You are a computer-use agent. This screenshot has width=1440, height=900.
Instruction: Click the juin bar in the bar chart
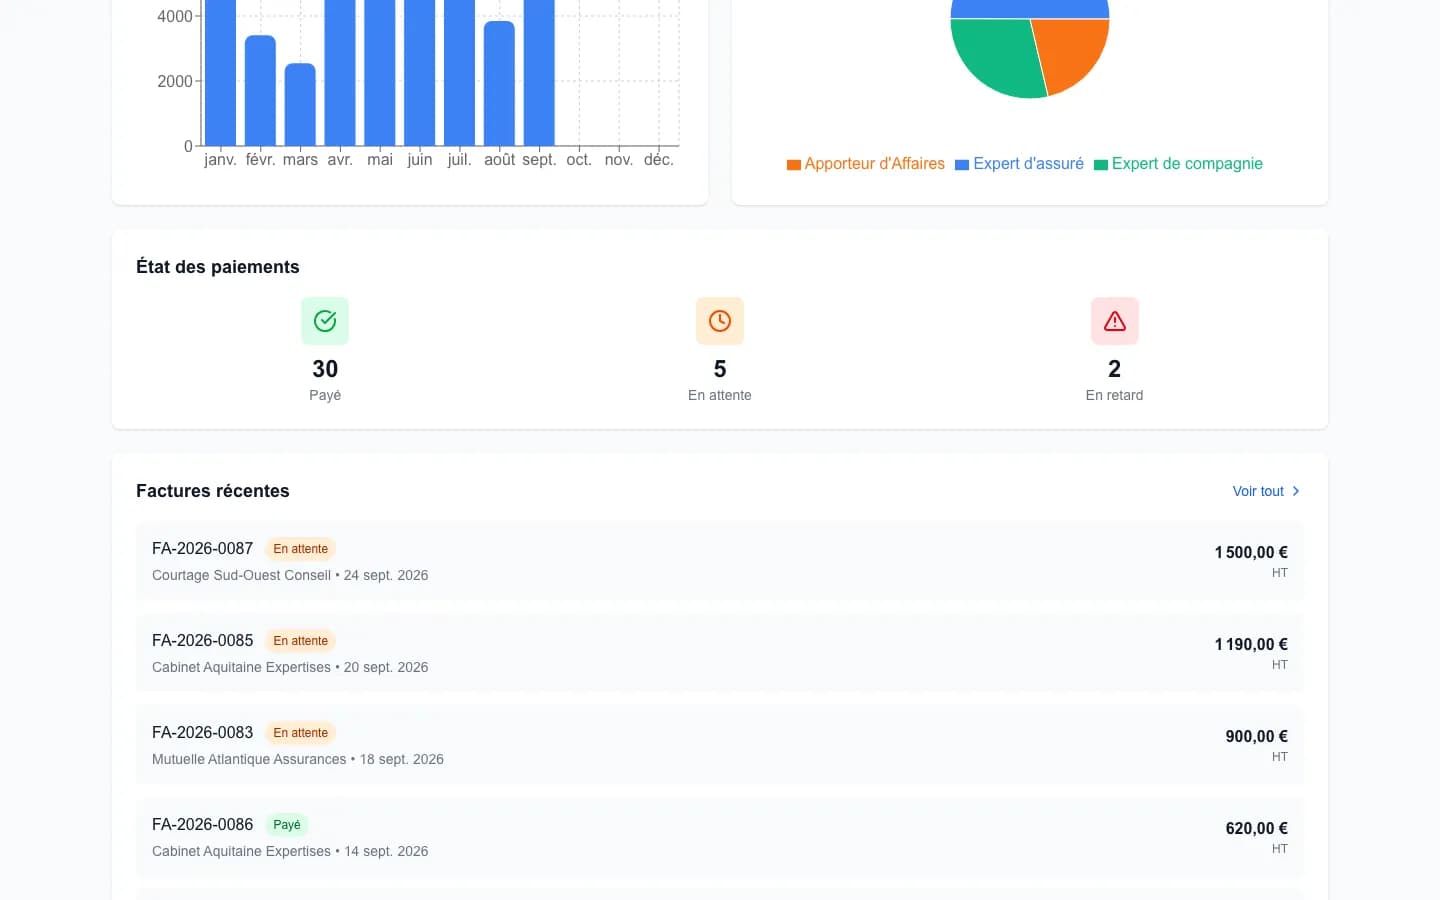[x=420, y=73]
